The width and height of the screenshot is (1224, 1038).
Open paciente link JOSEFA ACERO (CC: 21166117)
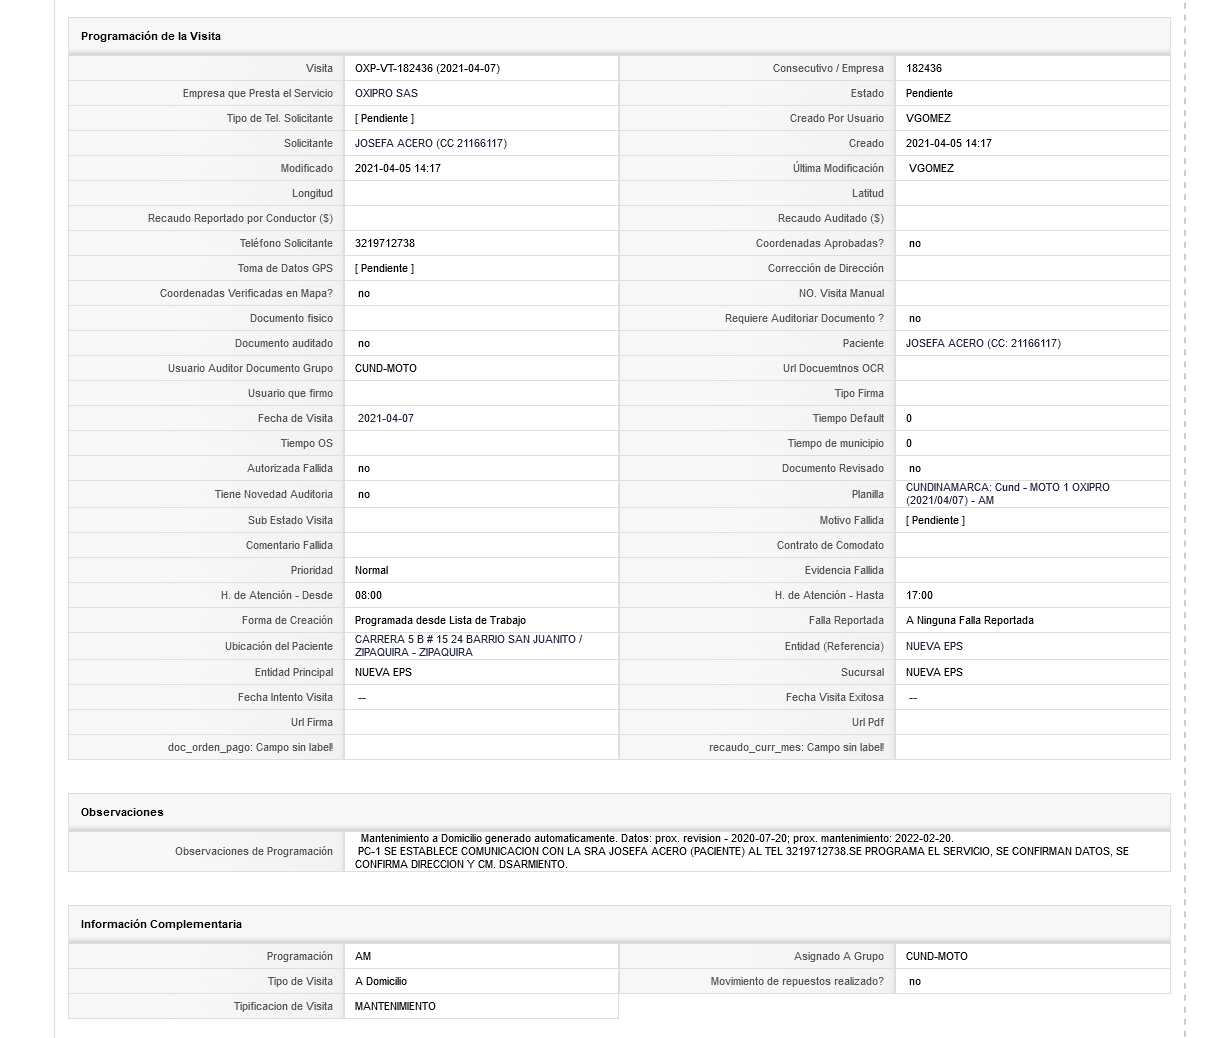983,343
